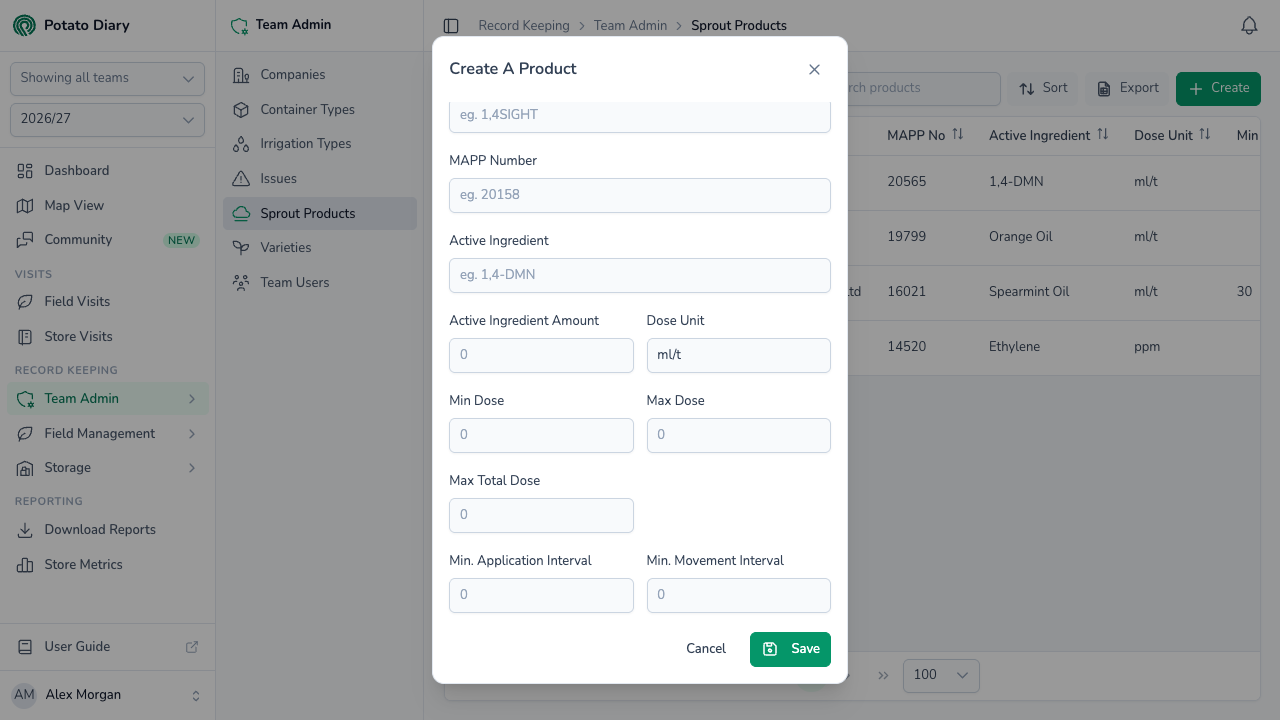Click the Active Ingredient Amount field
The image size is (1280, 720).
click(x=541, y=355)
